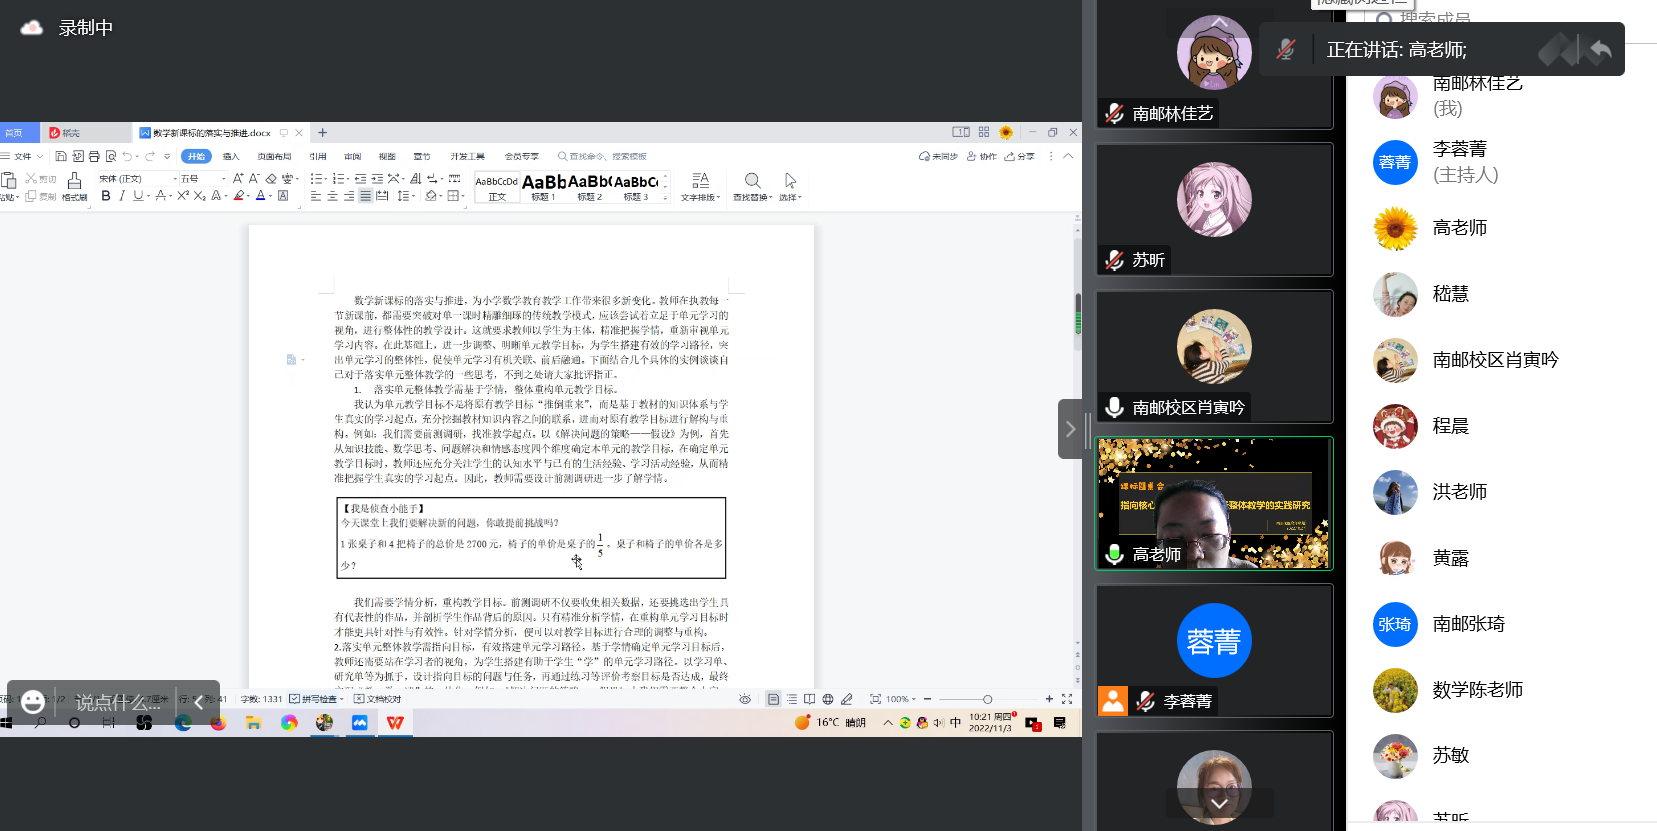The height and width of the screenshot is (831, 1657).
Task: Click the Undo arrow in WPS
Action: [127, 156]
